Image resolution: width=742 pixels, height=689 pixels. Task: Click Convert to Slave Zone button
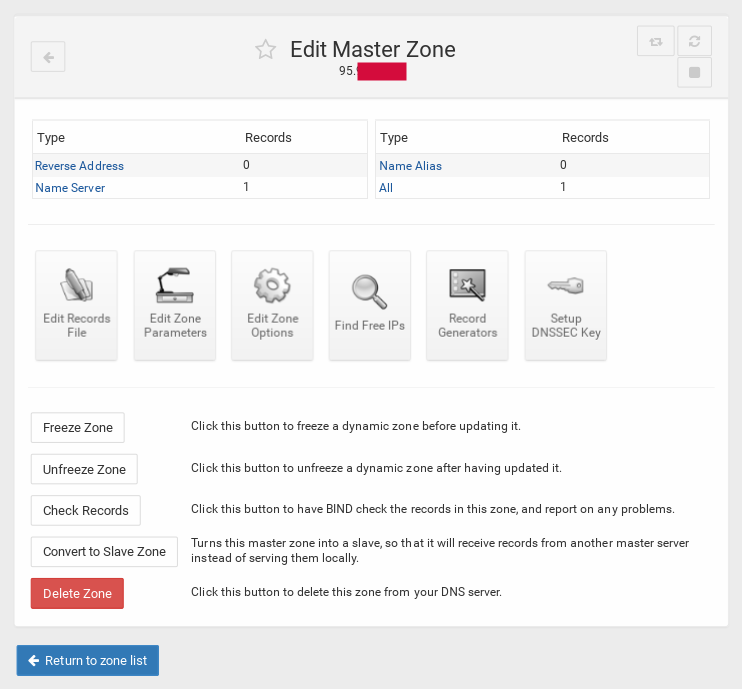[104, 552]
